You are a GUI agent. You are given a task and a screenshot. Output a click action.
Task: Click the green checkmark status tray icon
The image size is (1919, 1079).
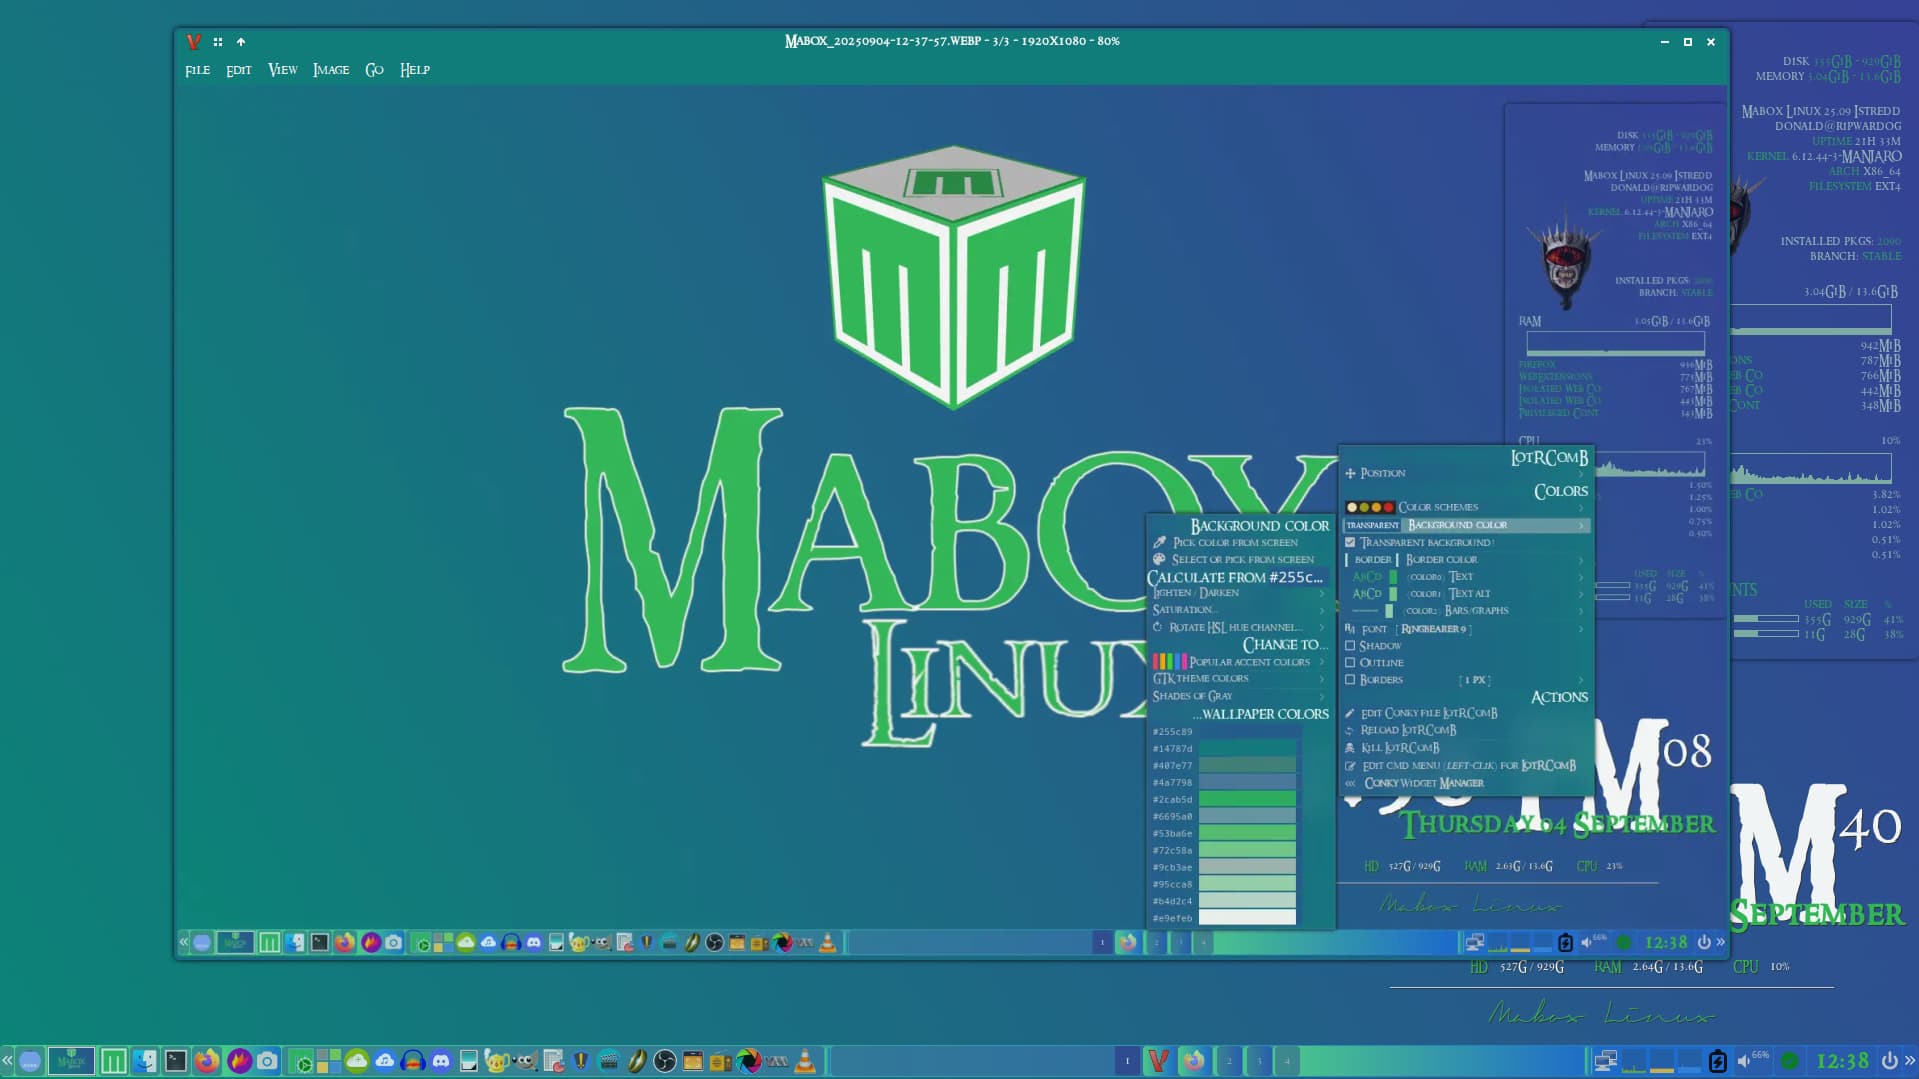click(1790, 1061)
